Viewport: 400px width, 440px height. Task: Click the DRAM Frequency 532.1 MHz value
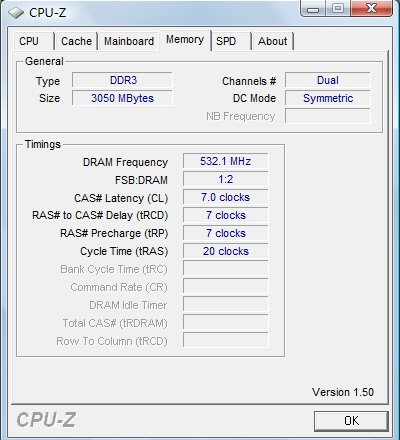click(226, 161)
